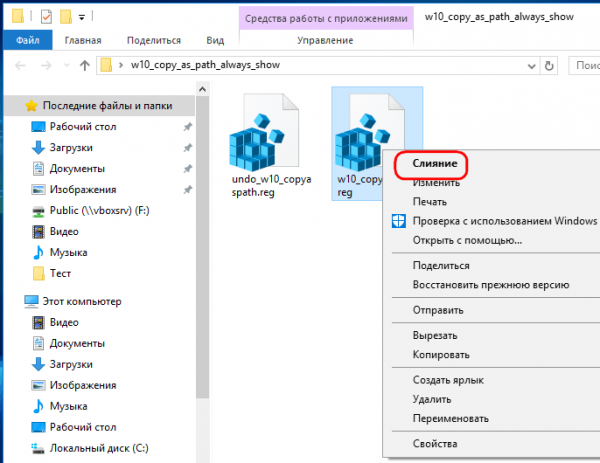Open Рабочий стол under Этот компьютер

pos(83,427)
